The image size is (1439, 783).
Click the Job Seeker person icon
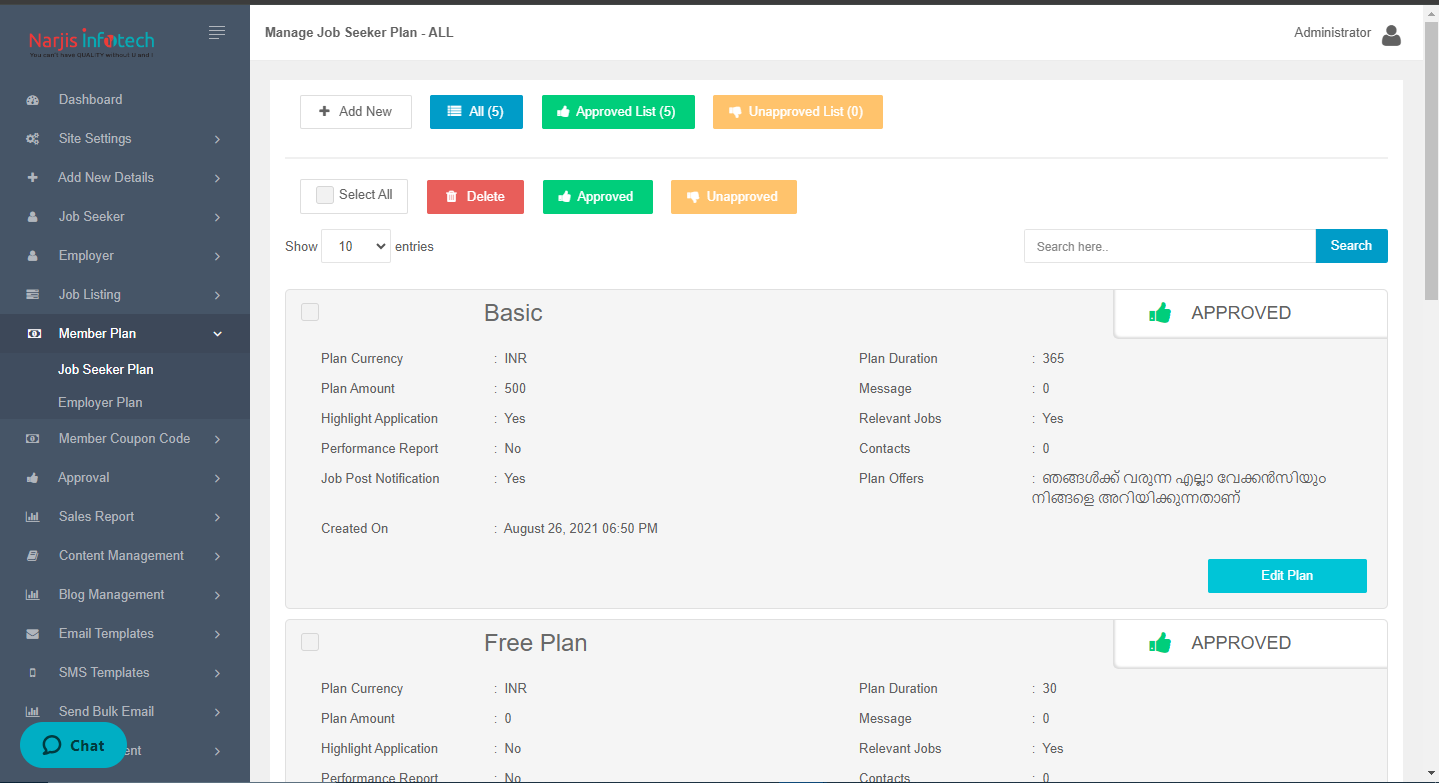tap(33, 217)
